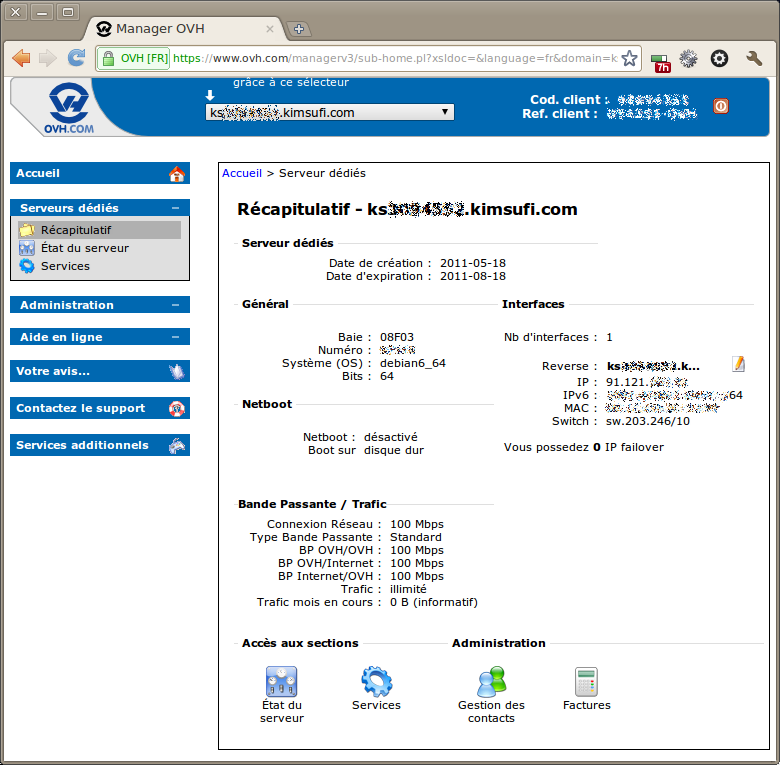Edit the reverse with pencil icon
This screenshot has width=780, height=765.
coord(739,364)
